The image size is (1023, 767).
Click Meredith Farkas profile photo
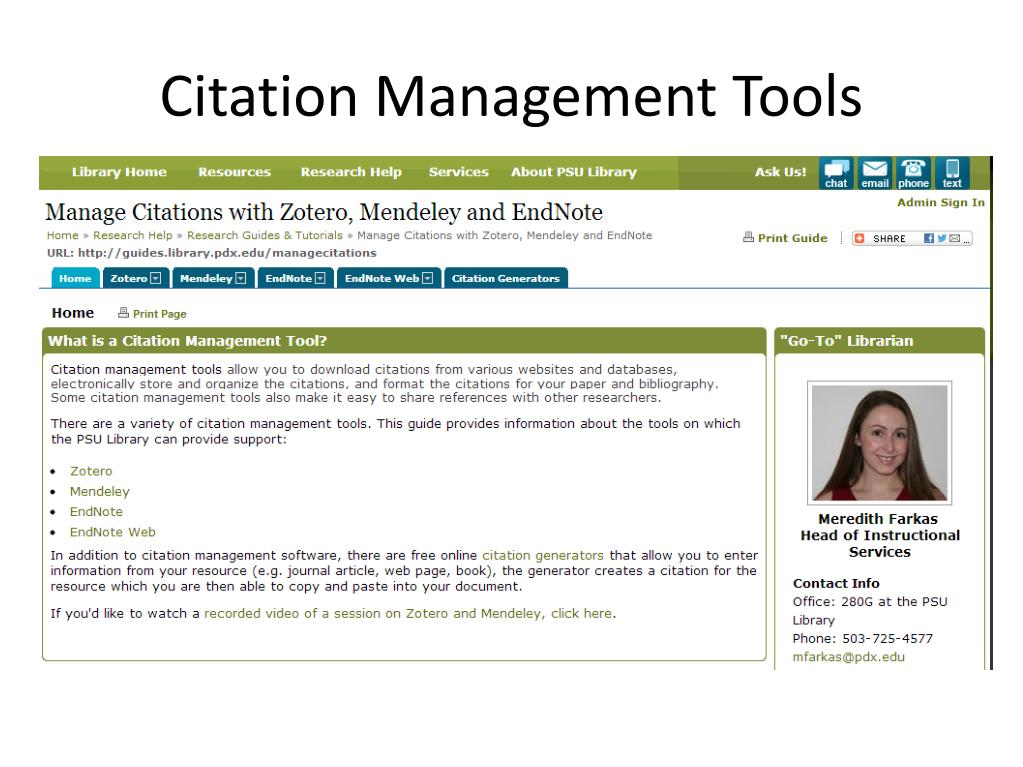879,443
